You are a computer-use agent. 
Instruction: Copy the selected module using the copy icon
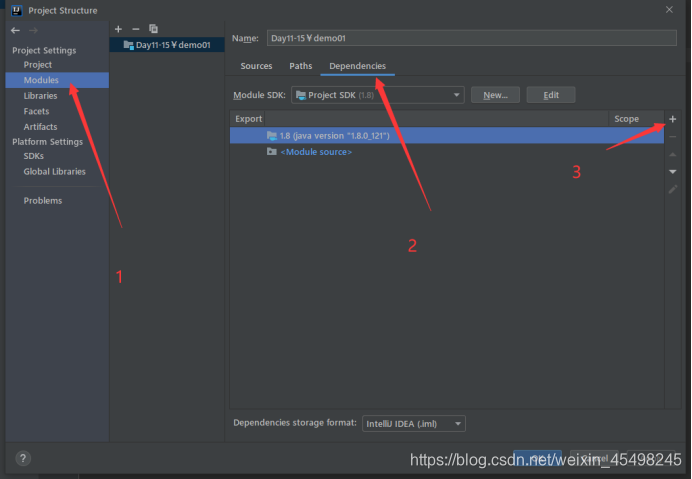click(153, 29)
